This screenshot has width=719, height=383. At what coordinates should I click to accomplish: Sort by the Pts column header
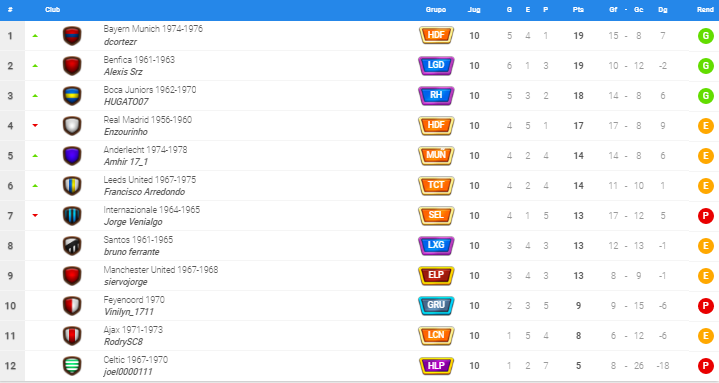click(x=578, y=10)
